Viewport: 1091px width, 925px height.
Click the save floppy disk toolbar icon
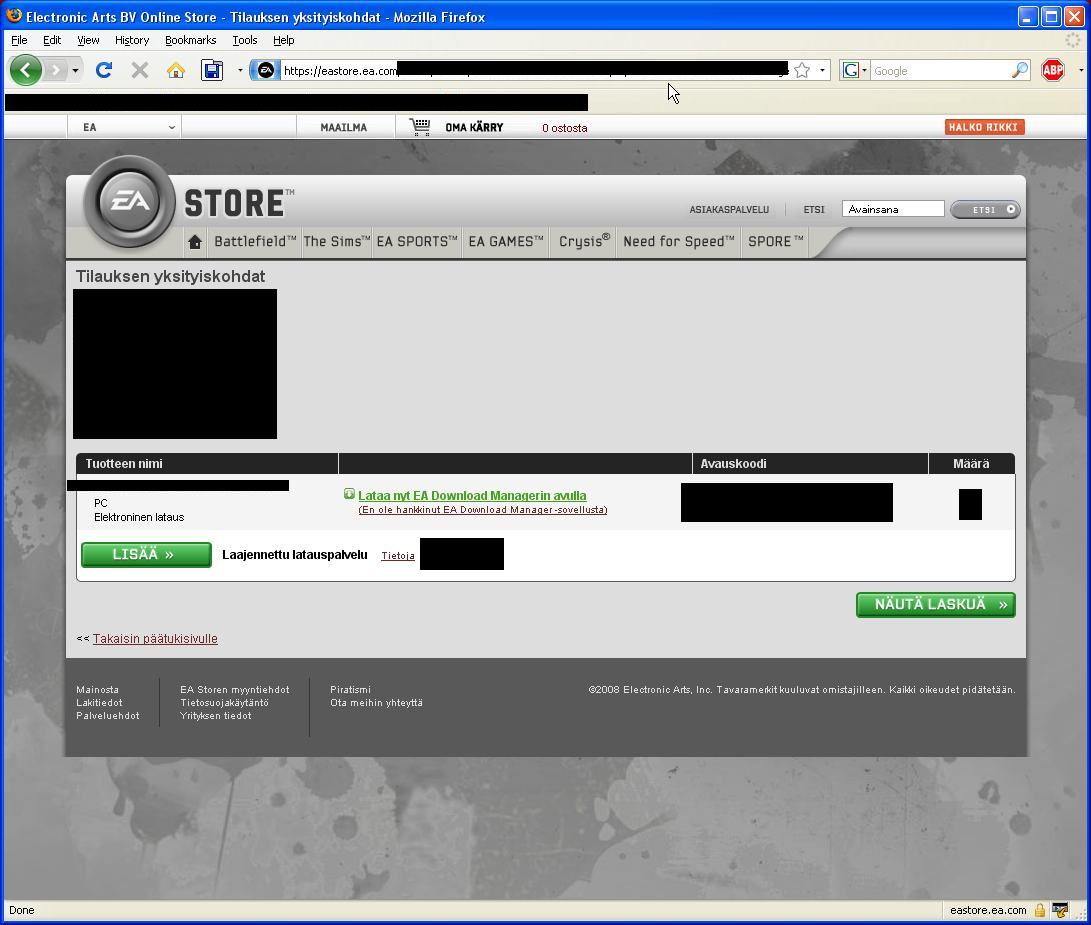[212, 70]
